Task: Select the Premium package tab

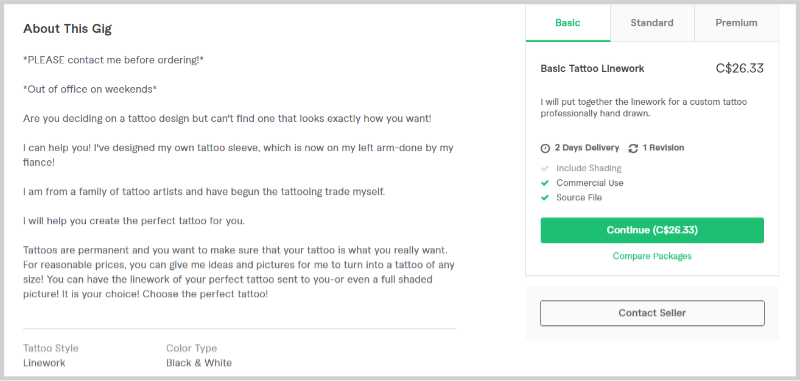Action: point(736,23)
